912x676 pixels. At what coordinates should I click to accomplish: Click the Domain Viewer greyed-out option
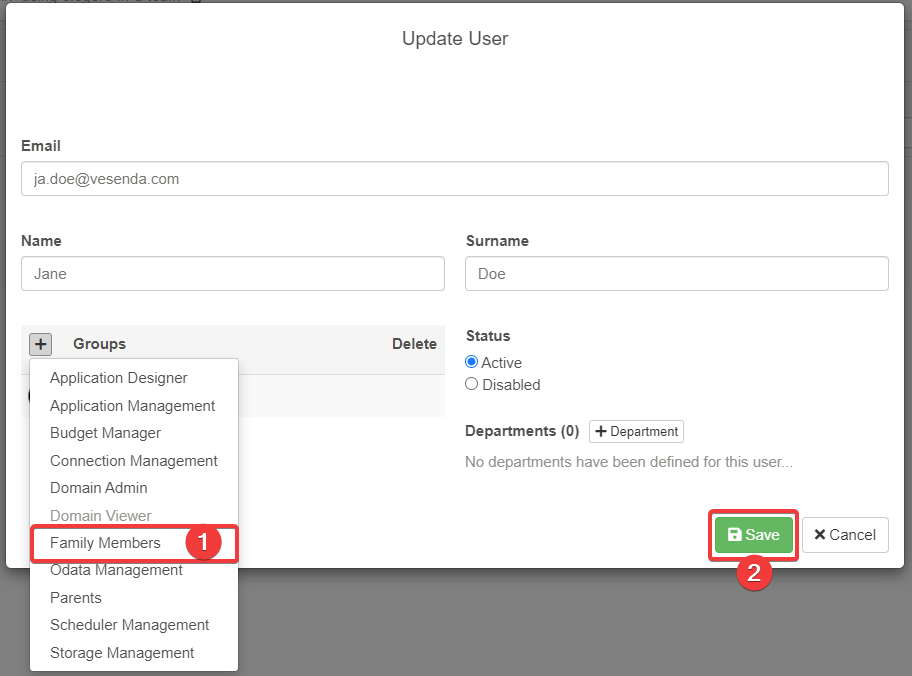[x=100, y=516]
